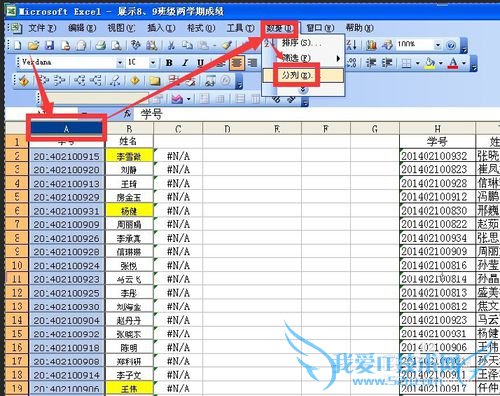Click the New blank workbook icon
500x396 pixels.
tap(18, 45)
